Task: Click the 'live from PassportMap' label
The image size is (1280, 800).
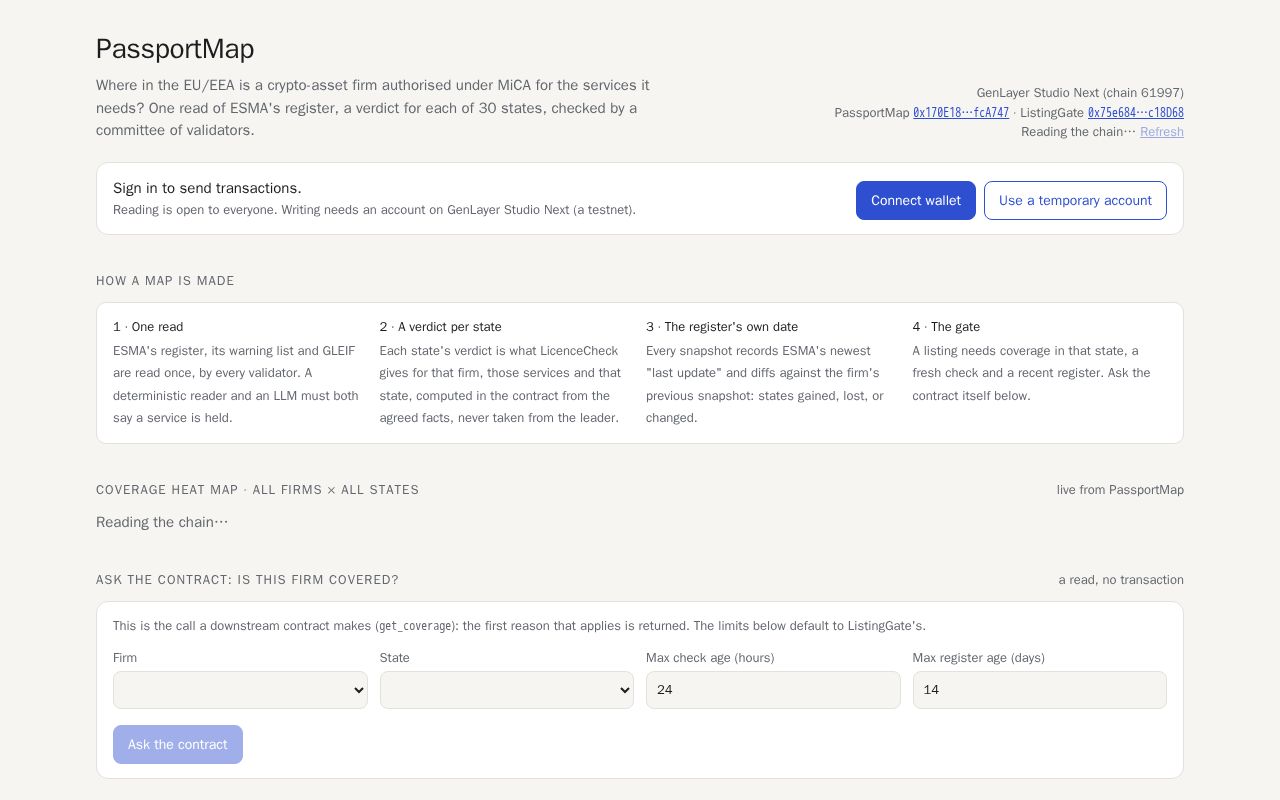Action: [1120, 490]
